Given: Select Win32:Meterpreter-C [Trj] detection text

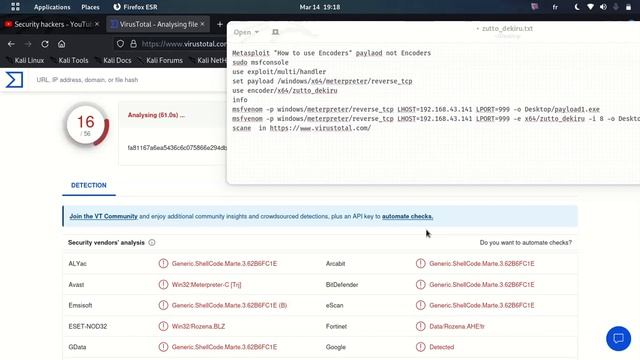Looking at the screenshot, I should click(207, 284).
